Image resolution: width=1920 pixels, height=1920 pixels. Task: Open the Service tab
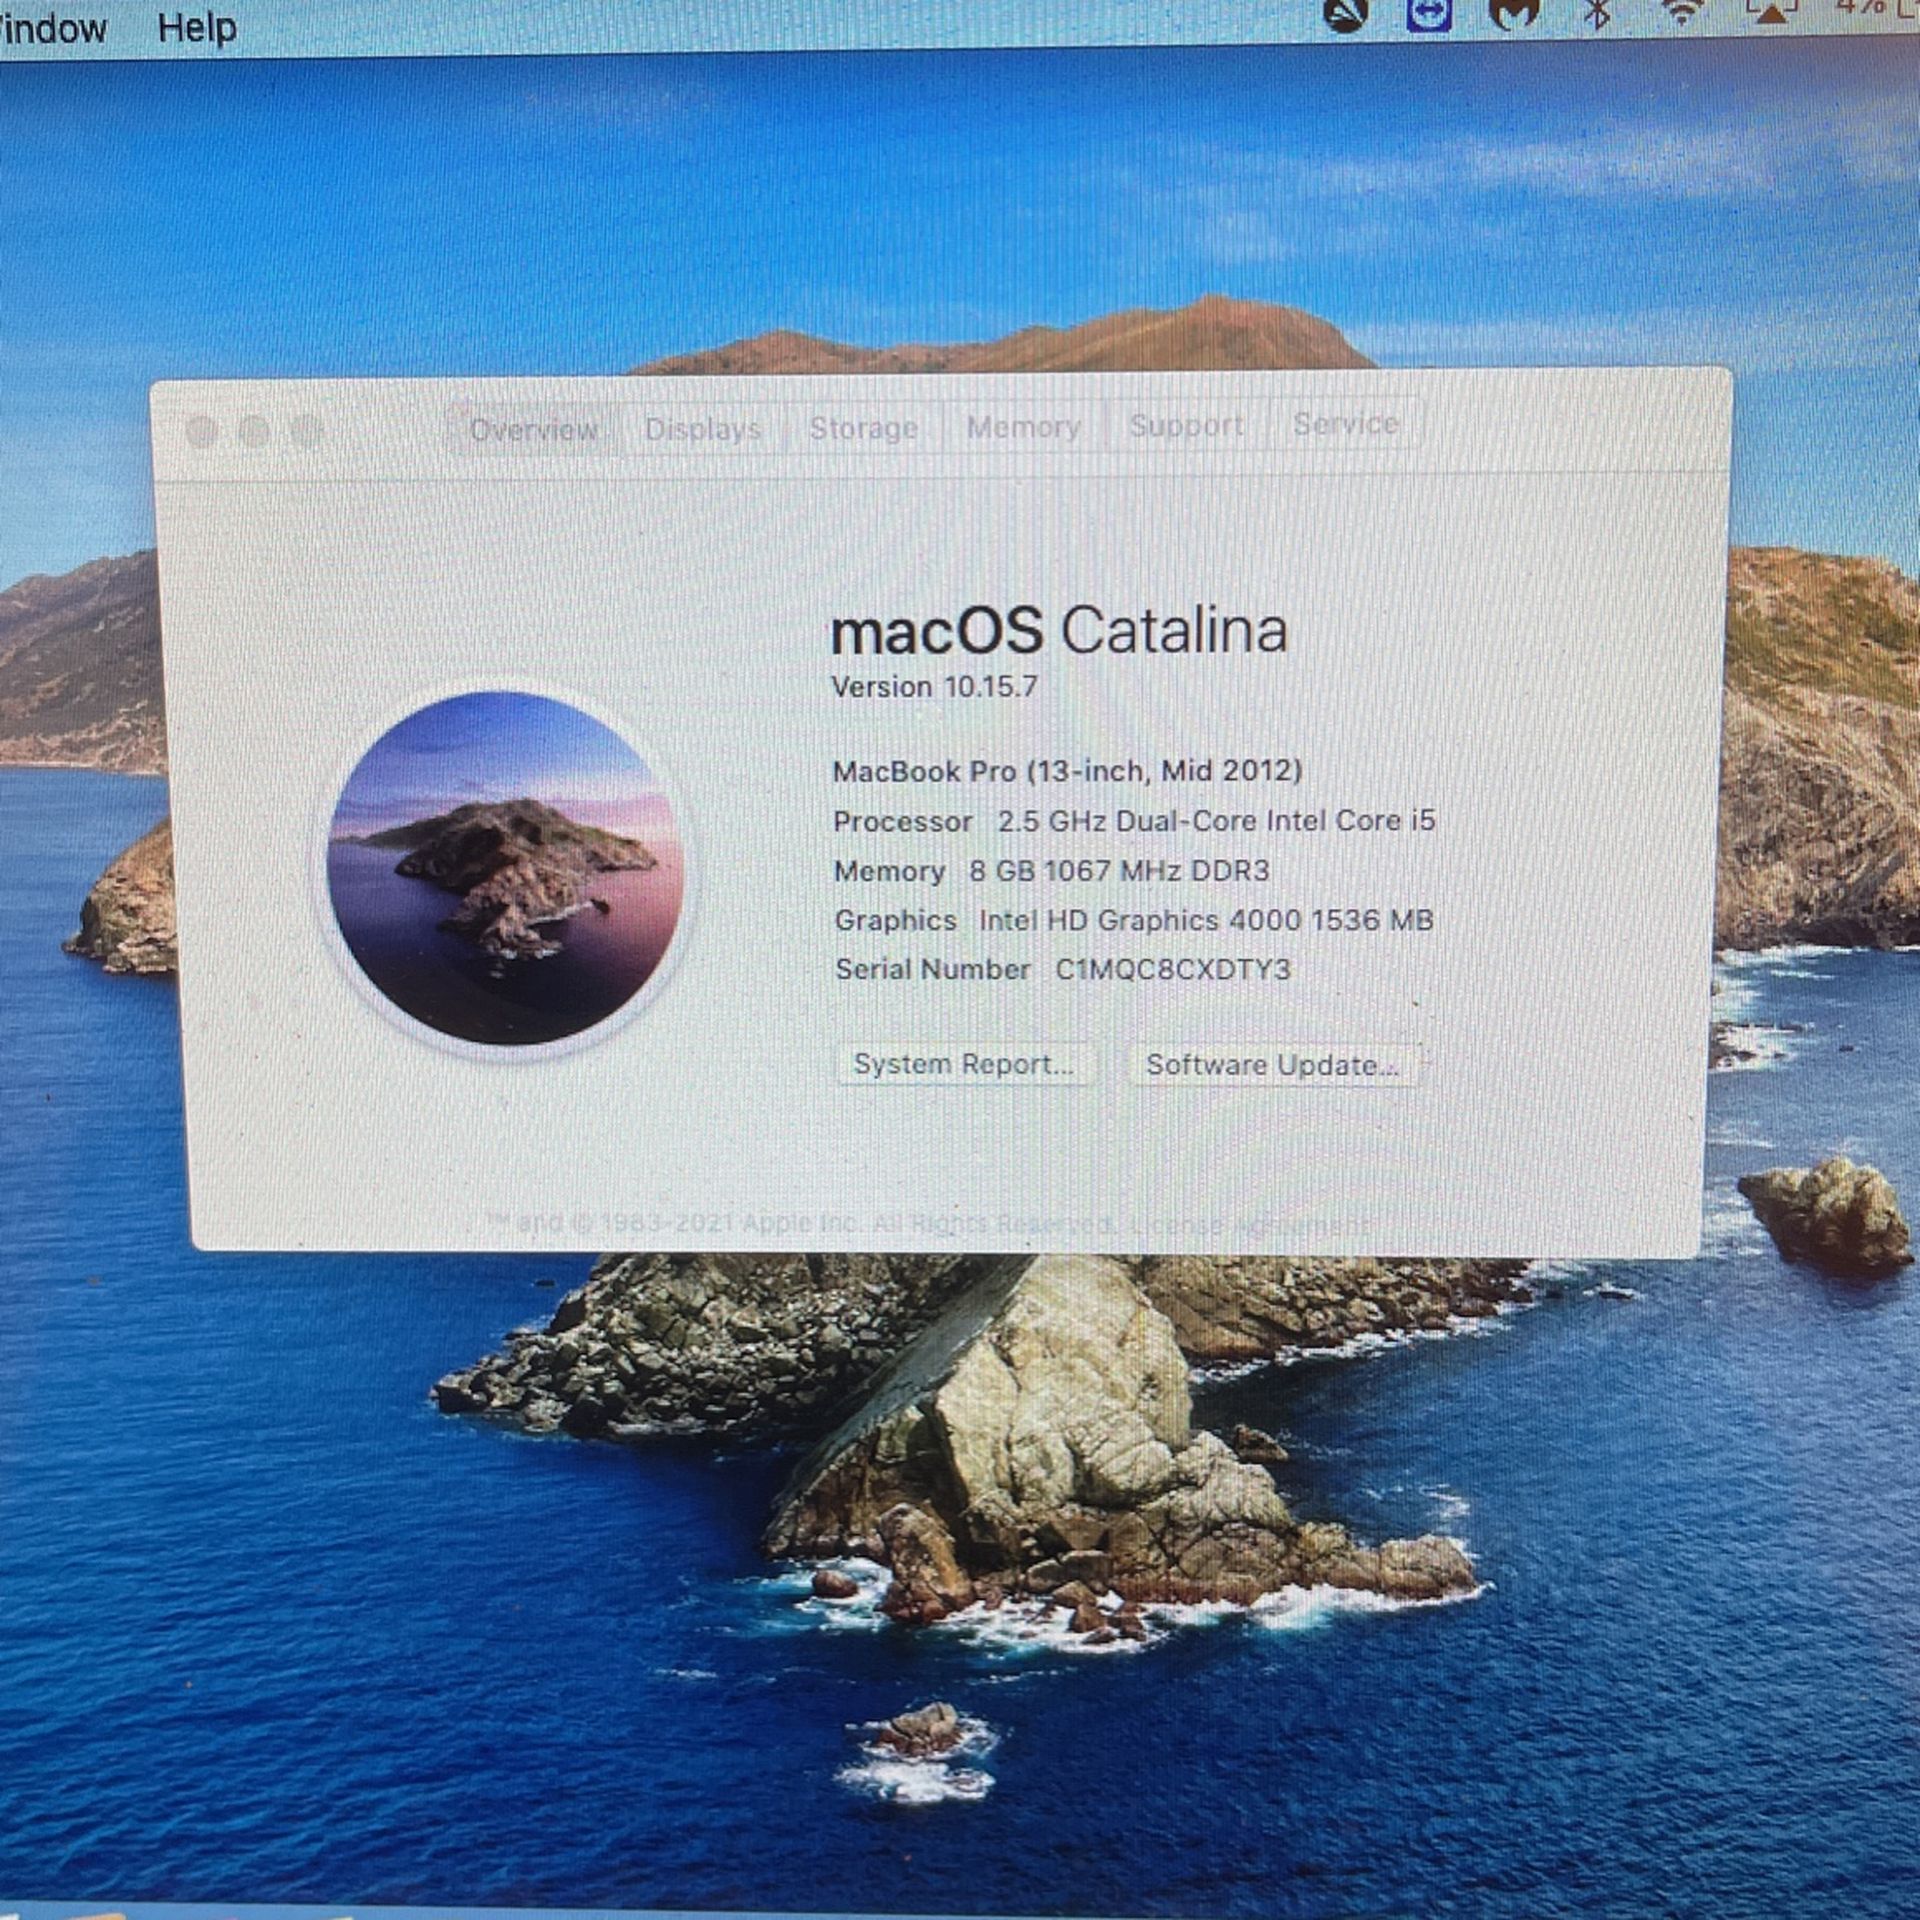1345,423
